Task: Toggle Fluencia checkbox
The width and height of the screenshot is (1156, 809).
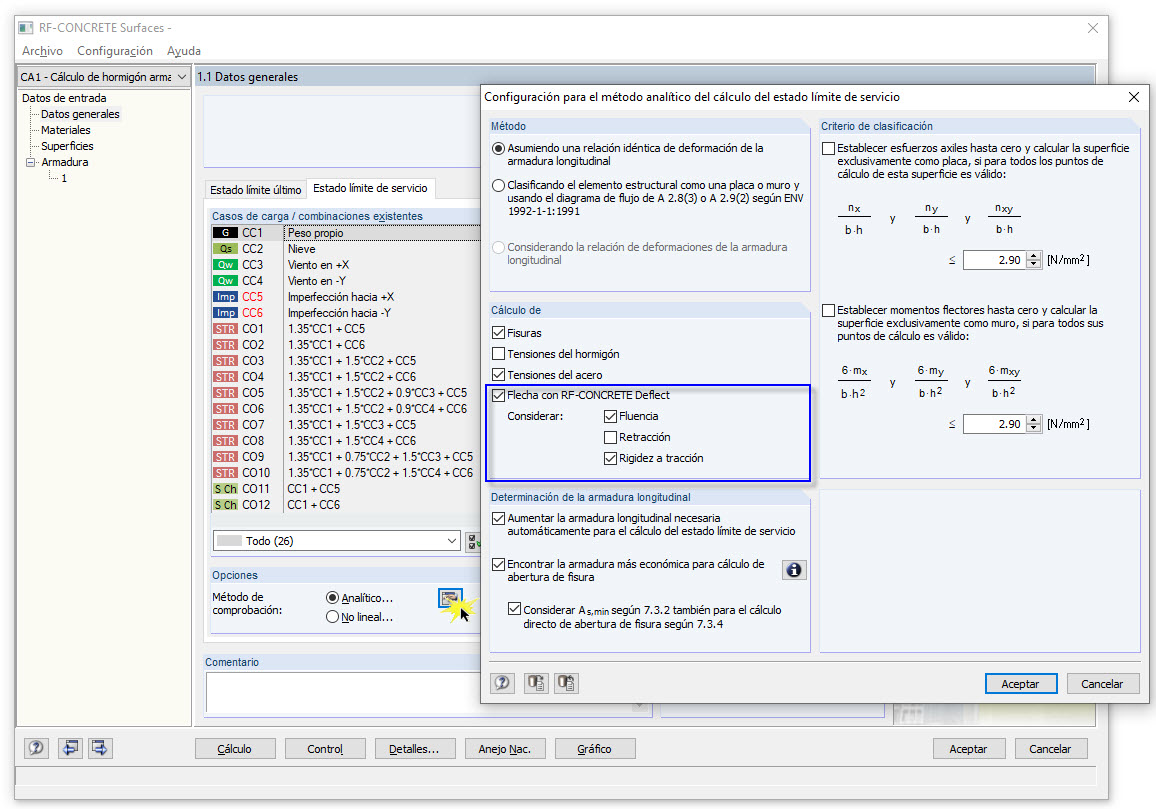Action: [x=610, y=417]
